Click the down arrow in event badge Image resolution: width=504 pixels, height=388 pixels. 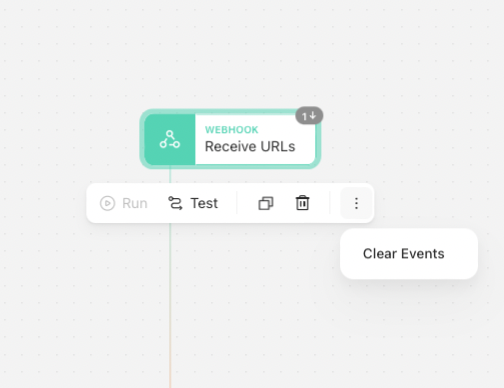313,115
